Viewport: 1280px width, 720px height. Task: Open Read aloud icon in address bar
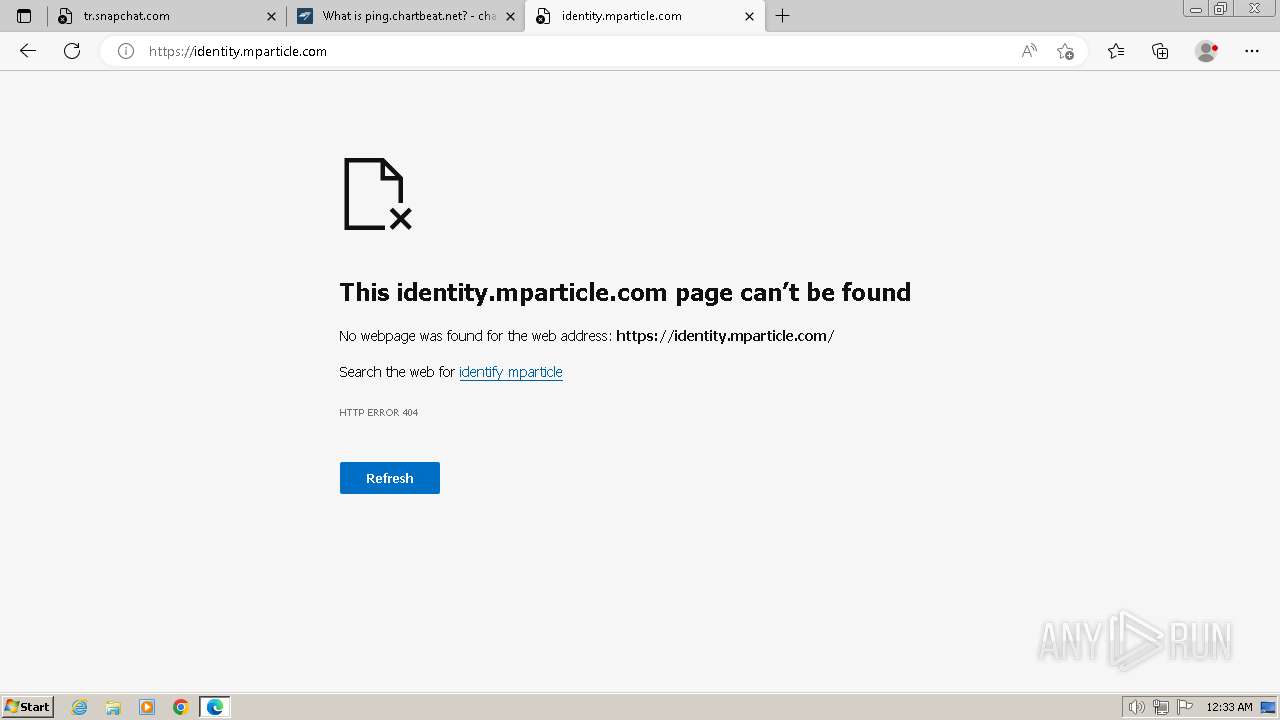click(x=1029, y=51)
